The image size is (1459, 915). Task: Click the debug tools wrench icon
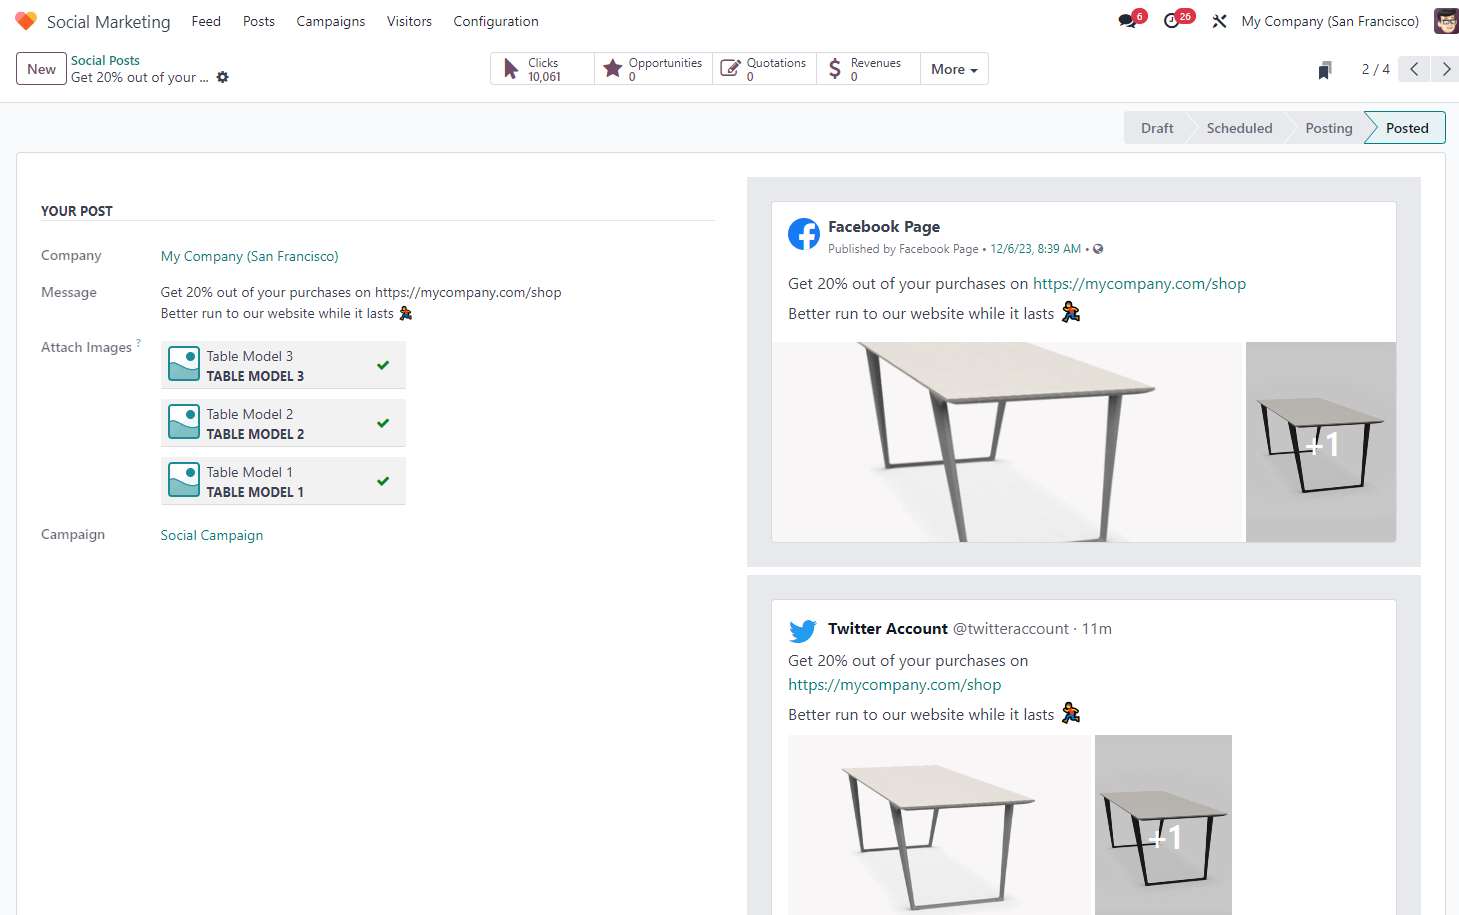point(1219,21)
